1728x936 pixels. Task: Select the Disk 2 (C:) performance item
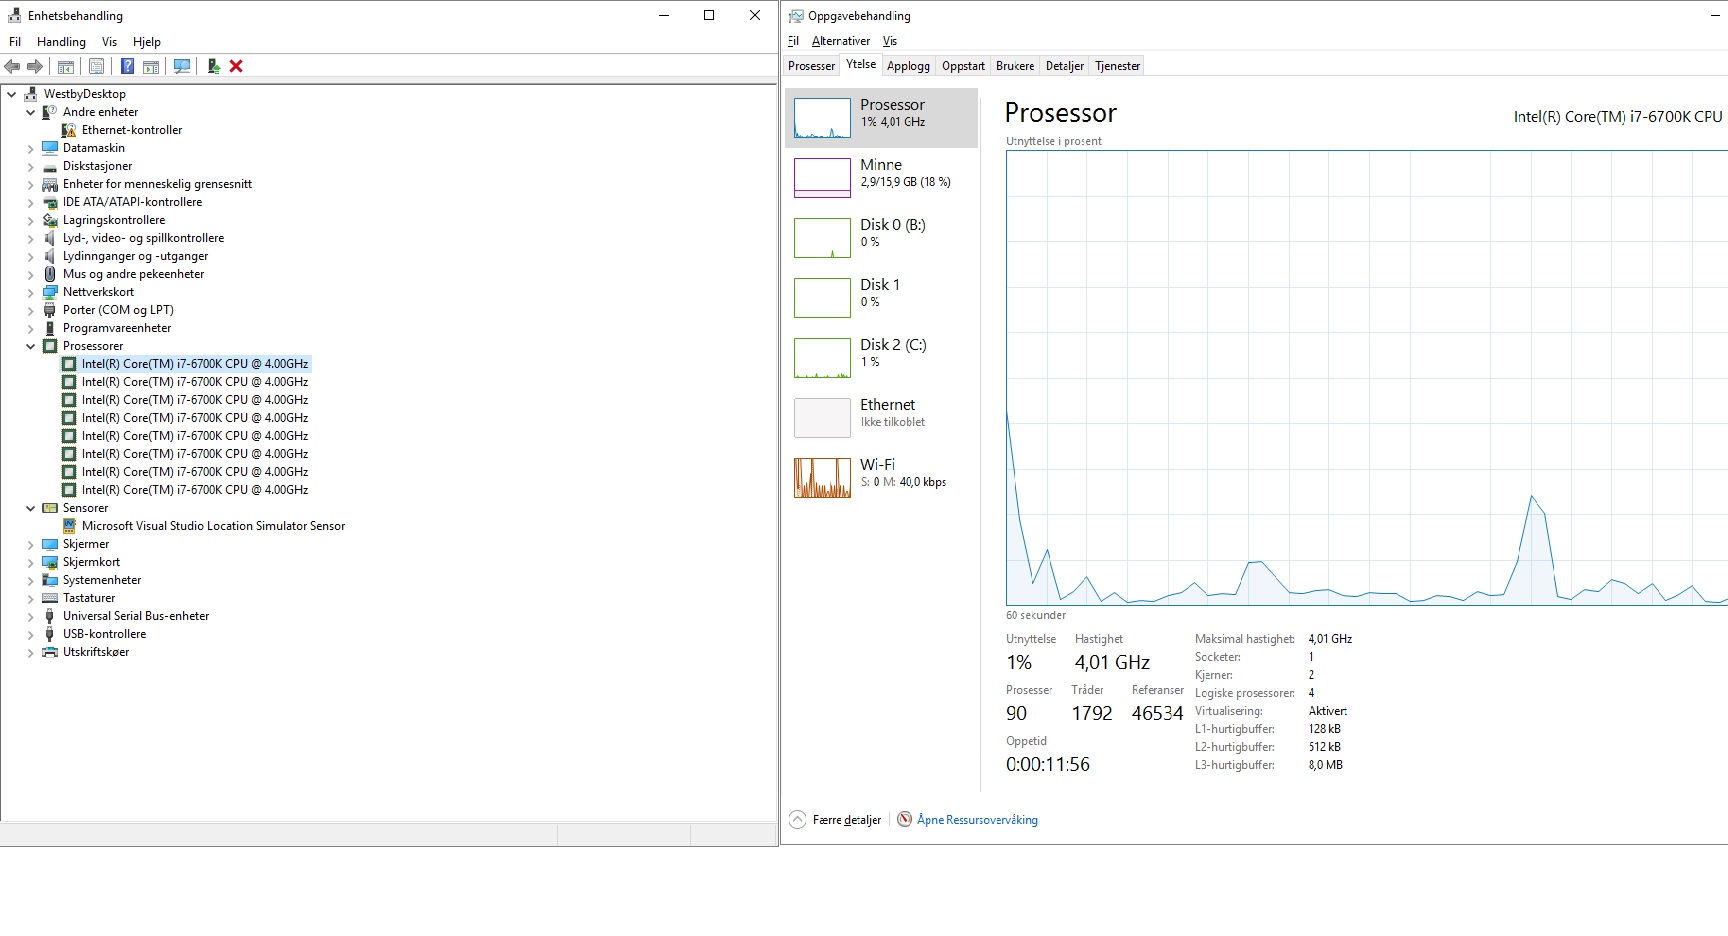coord(881,358)
